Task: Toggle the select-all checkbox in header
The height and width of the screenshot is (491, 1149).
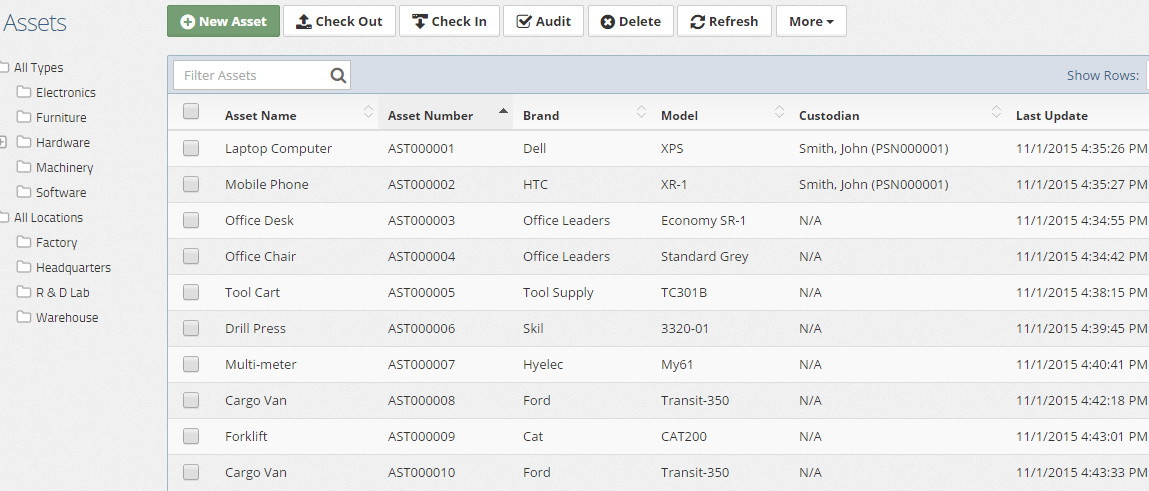Action: (x=191, y=112)
